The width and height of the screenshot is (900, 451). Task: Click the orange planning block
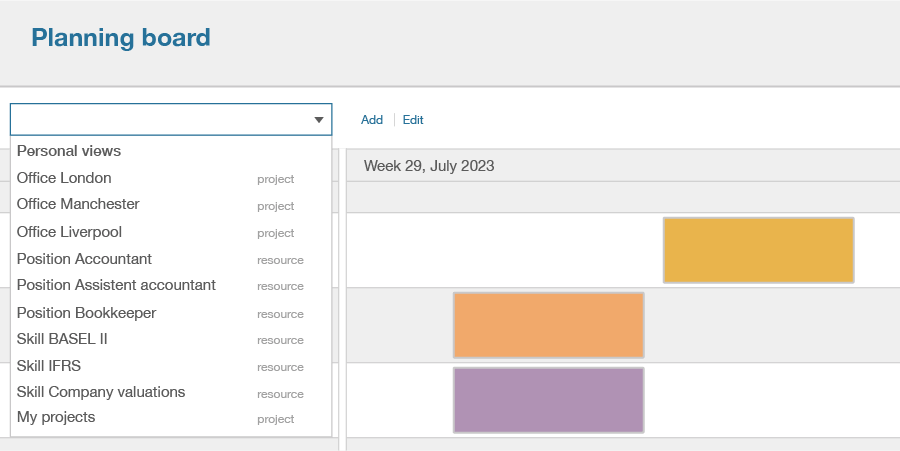coord(549,325)
